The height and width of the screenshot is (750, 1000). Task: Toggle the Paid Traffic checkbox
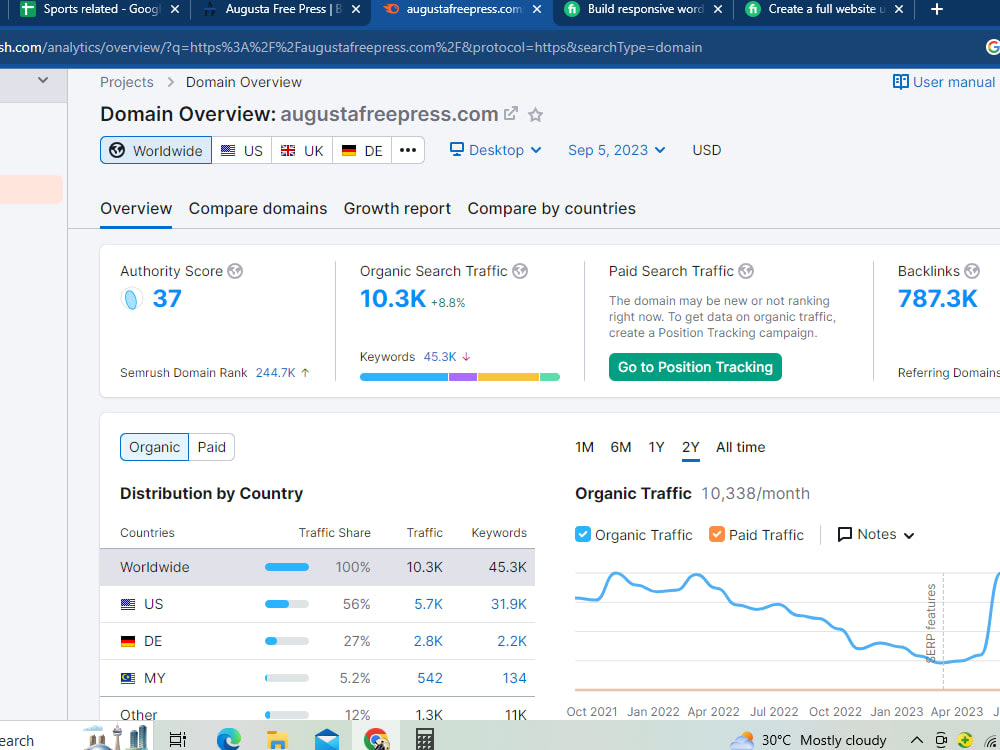717,534
